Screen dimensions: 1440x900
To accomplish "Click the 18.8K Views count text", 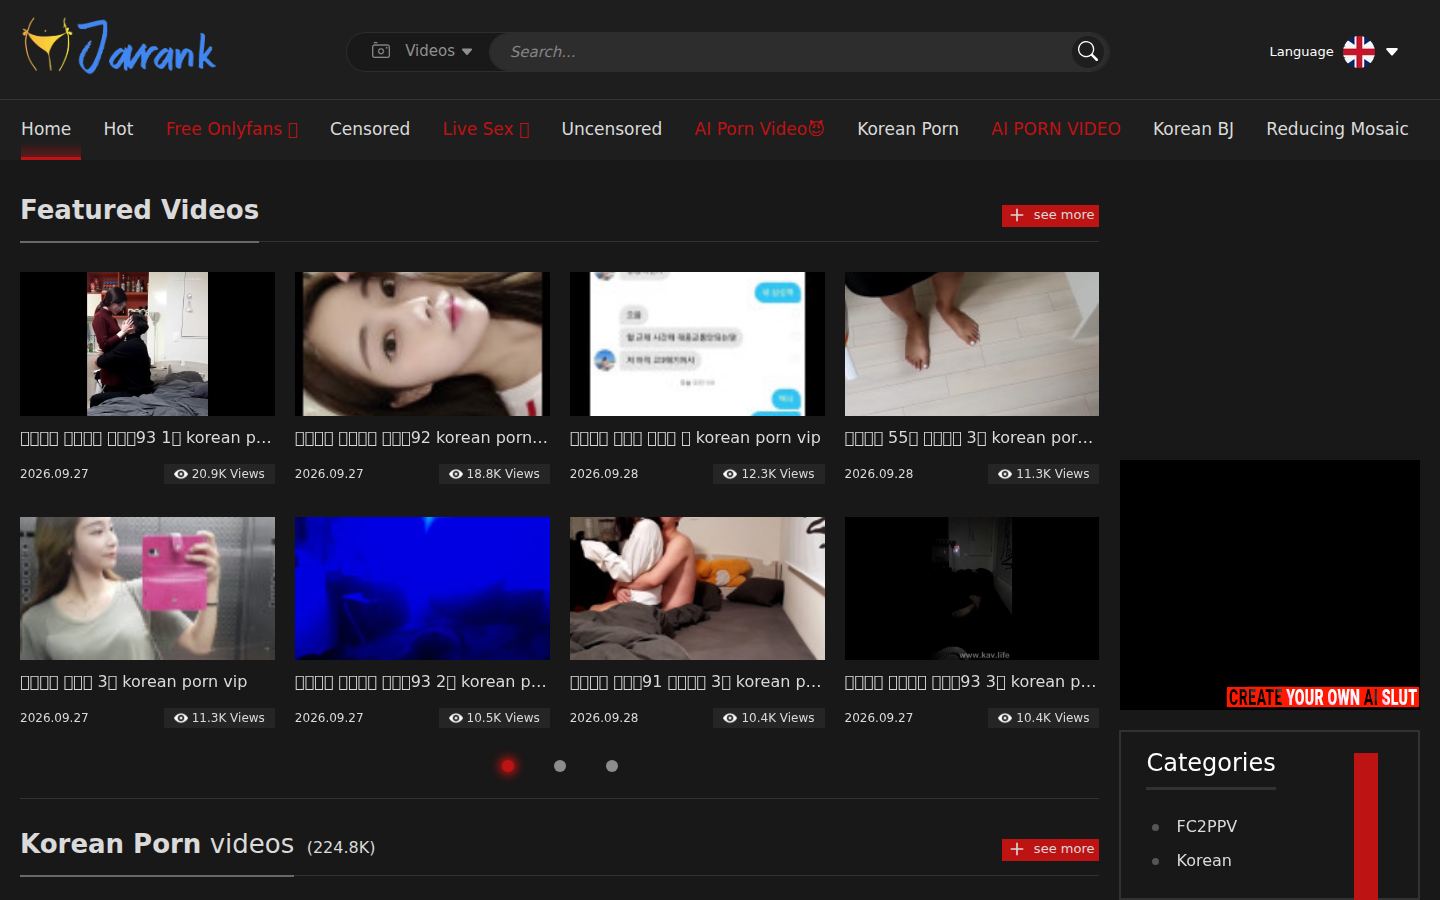I will point(503,474).
